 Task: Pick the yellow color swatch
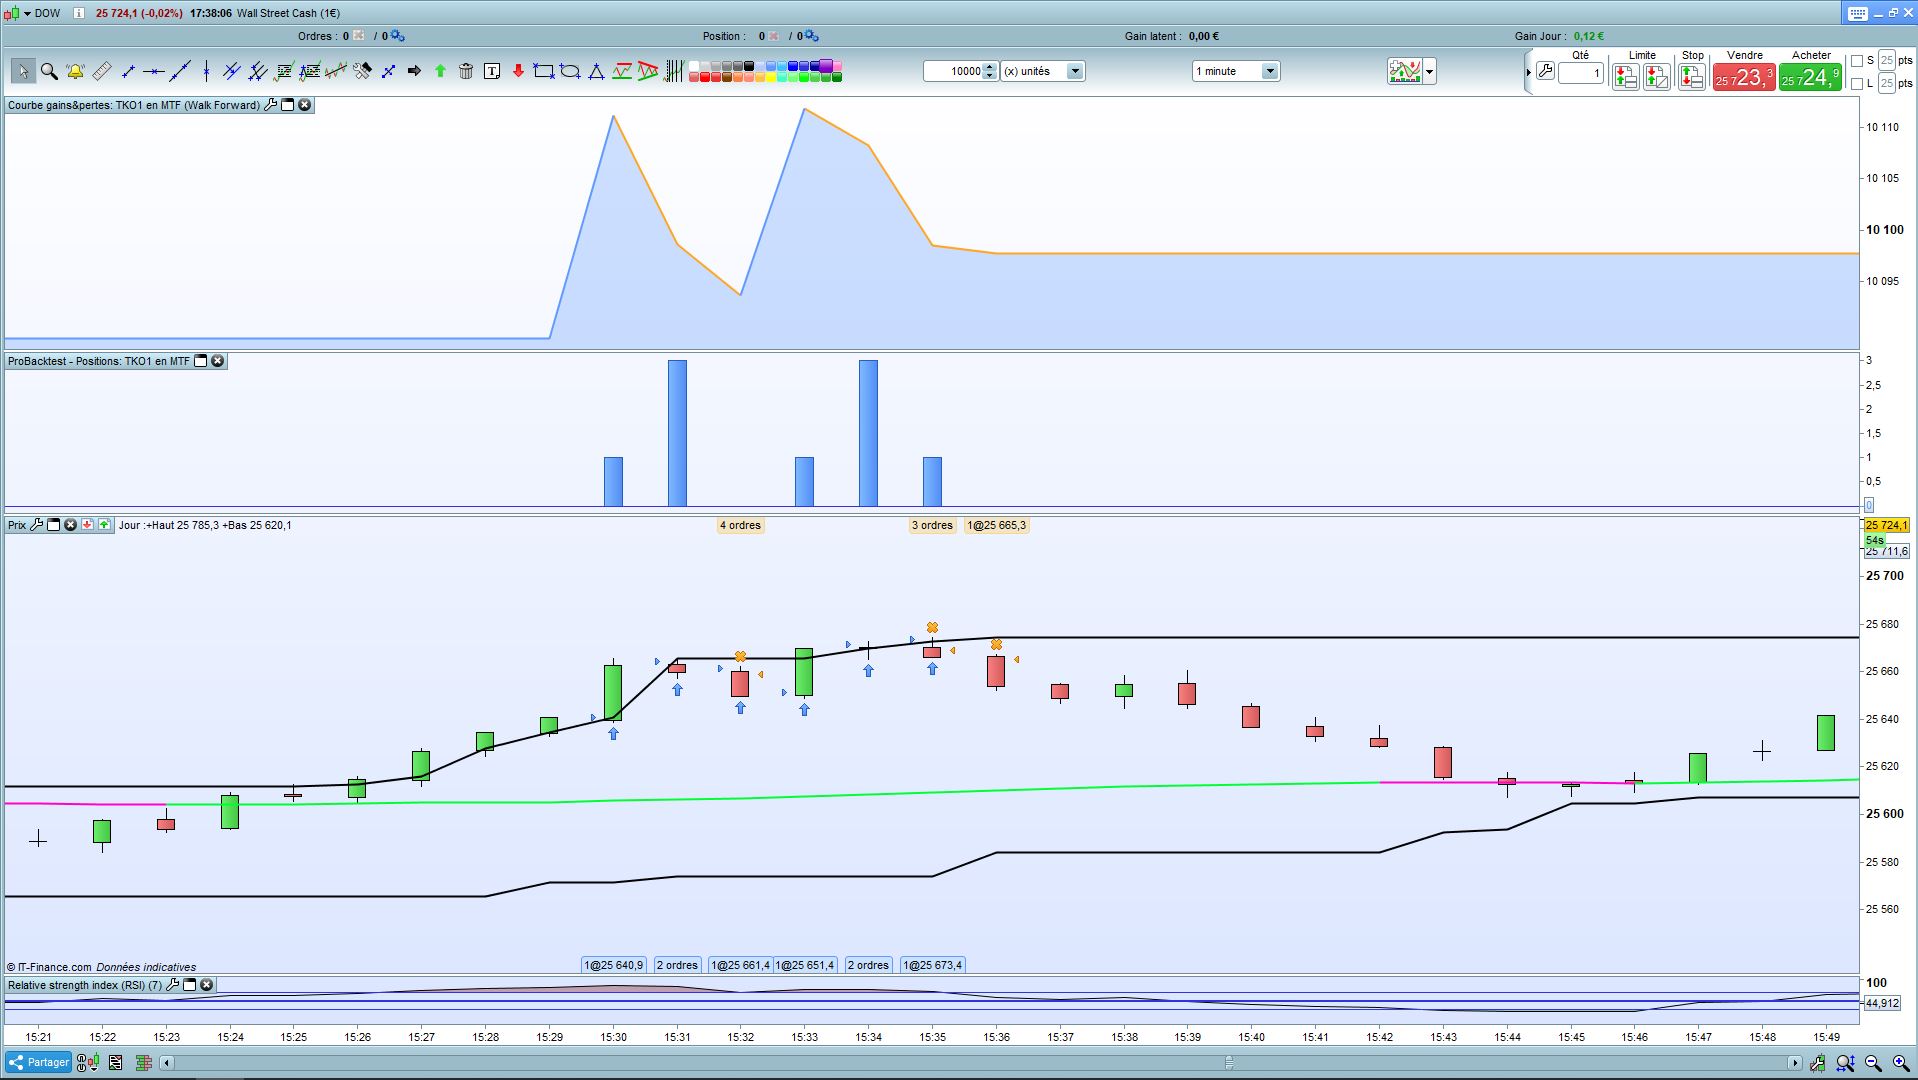[x=771, y=77]
